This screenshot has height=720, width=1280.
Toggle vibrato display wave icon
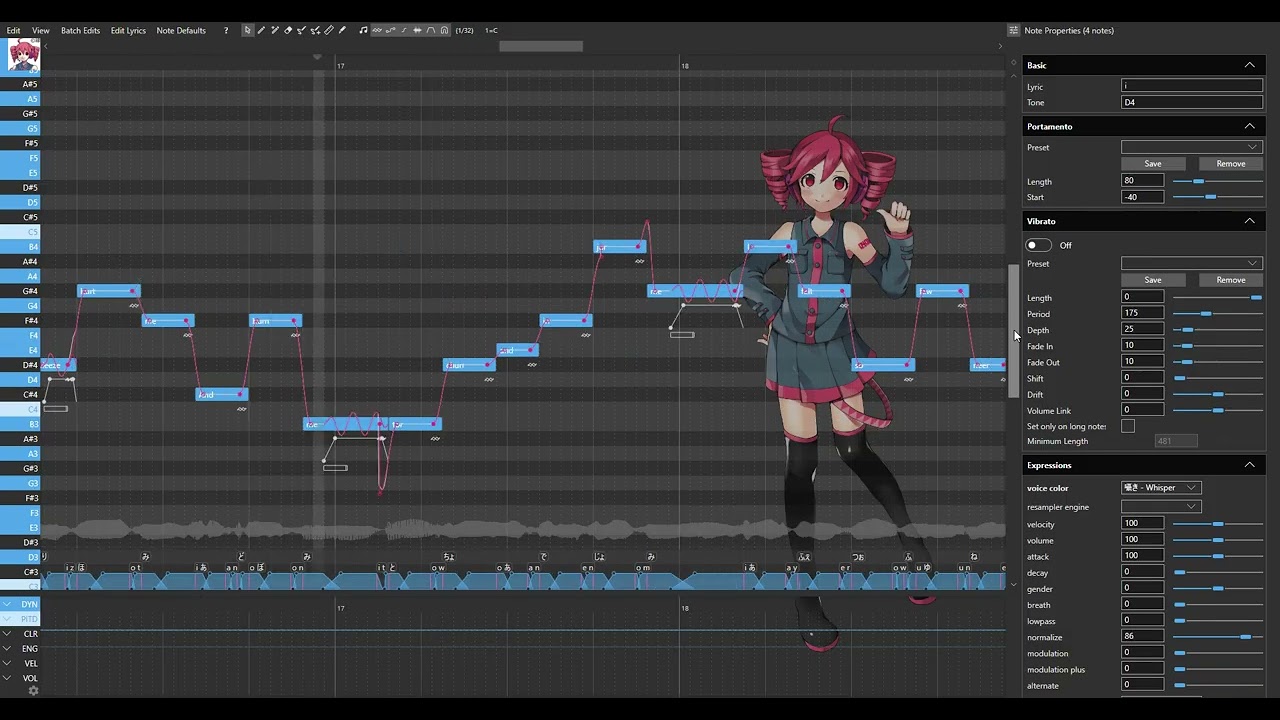377,30
